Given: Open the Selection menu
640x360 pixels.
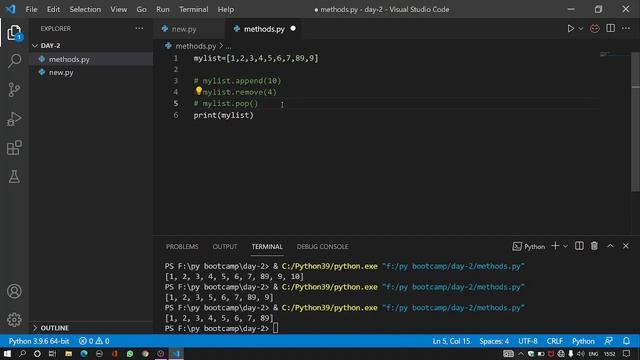Looking at the screenshot, I should [85, 9].
